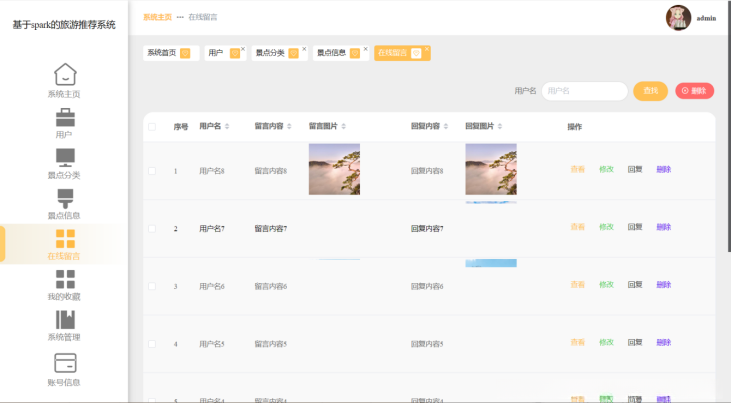The width and height of the screenshot is (731, 403).
Task: Select the 景点信息 brush icon
Action: click(65, 198)
